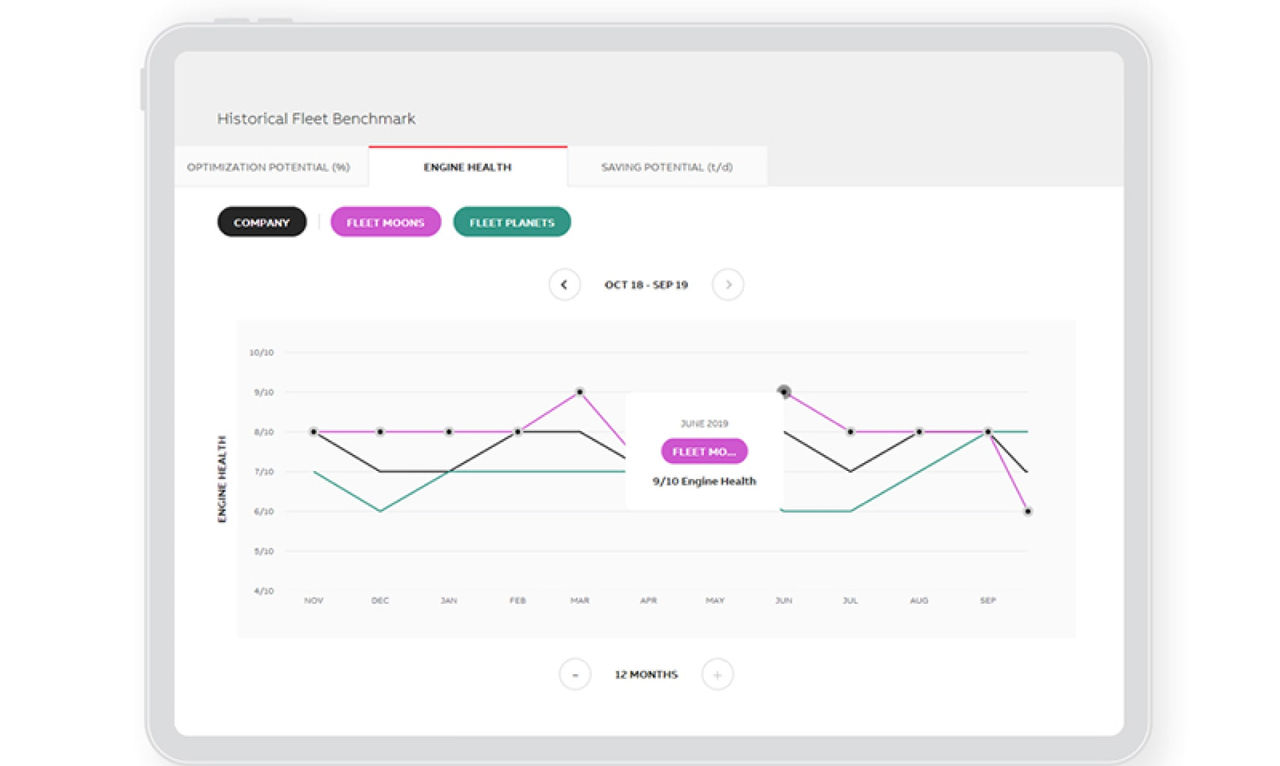Viewport: 1280px width, 766px height.
Task: Open the Saving Potential (t/d) tab
Action: click(667, 167)
